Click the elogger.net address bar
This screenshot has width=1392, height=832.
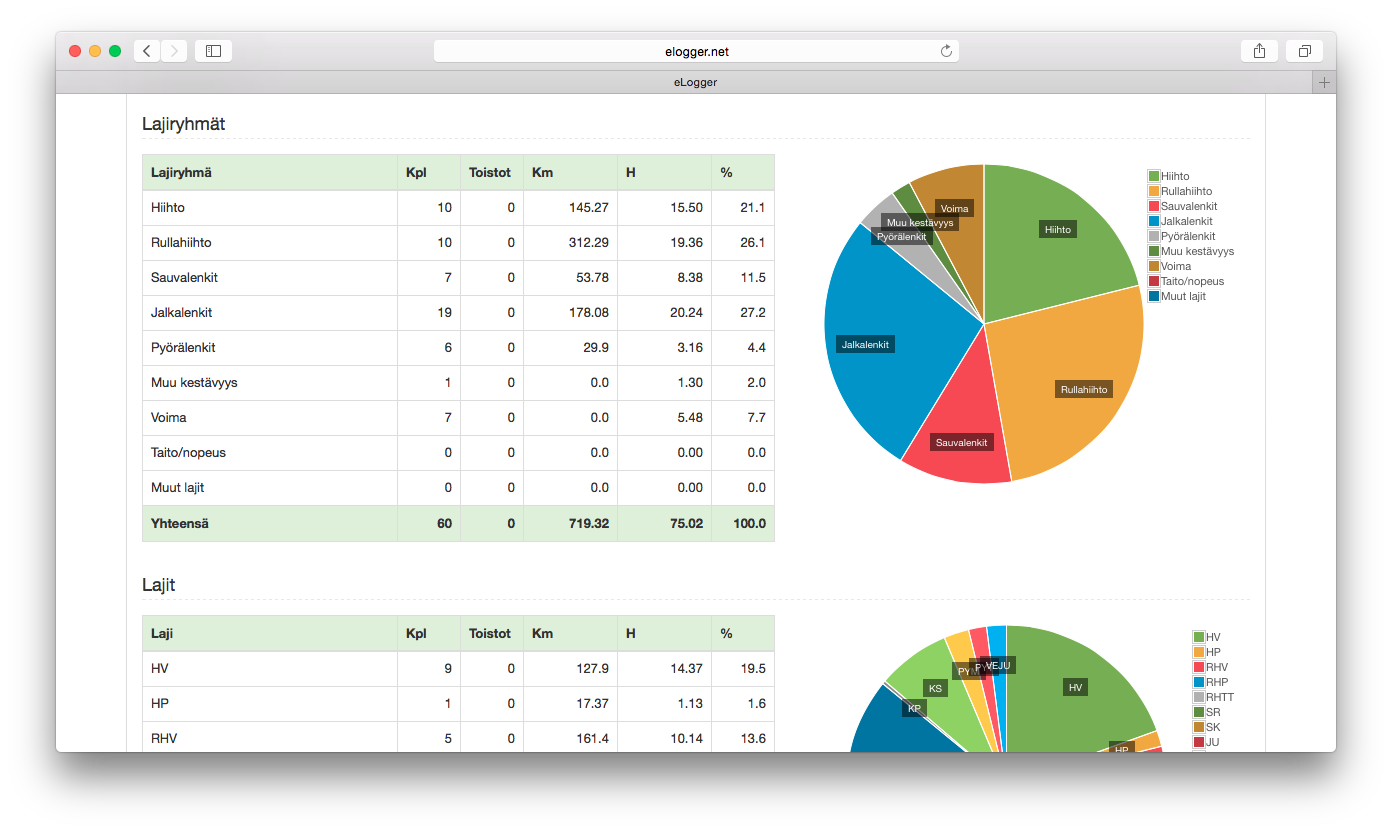(x=696, y=51)
